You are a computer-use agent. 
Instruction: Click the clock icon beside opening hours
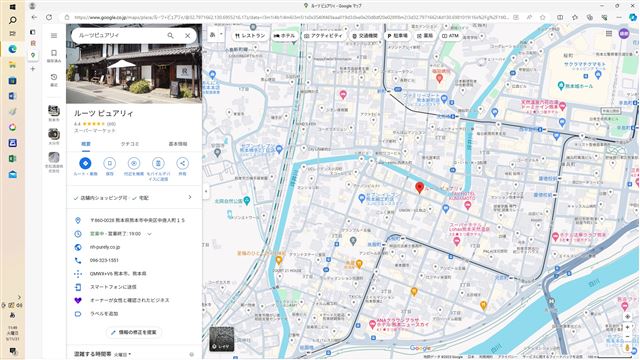click(x=78, y=234)
